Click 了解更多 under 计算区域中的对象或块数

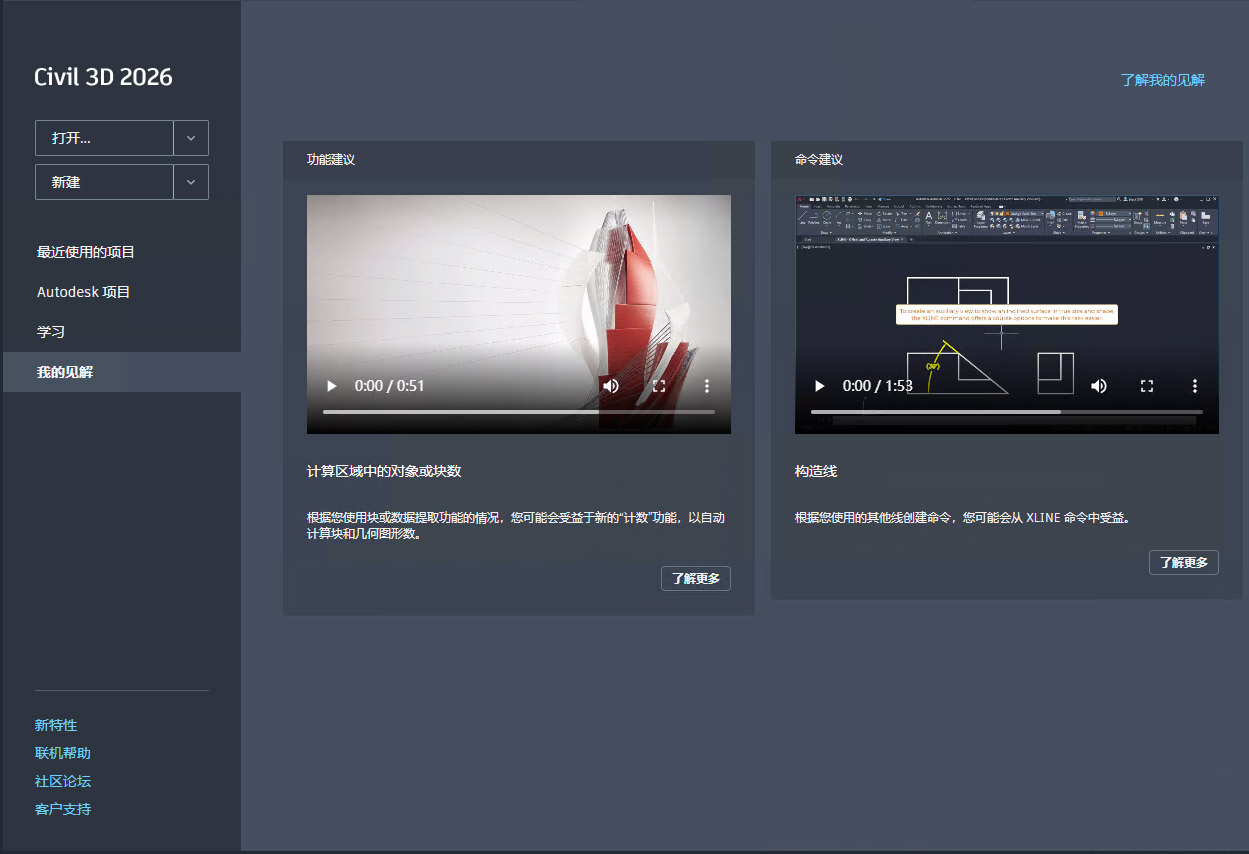(695, 578)
